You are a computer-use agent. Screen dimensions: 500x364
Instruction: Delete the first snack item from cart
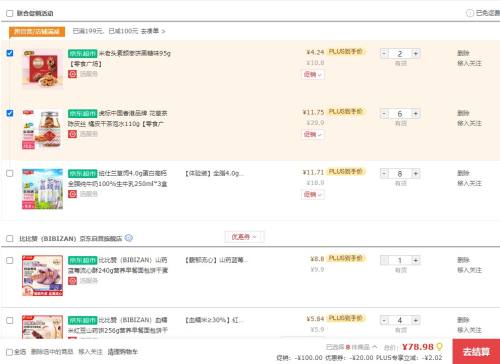[463, 53]
